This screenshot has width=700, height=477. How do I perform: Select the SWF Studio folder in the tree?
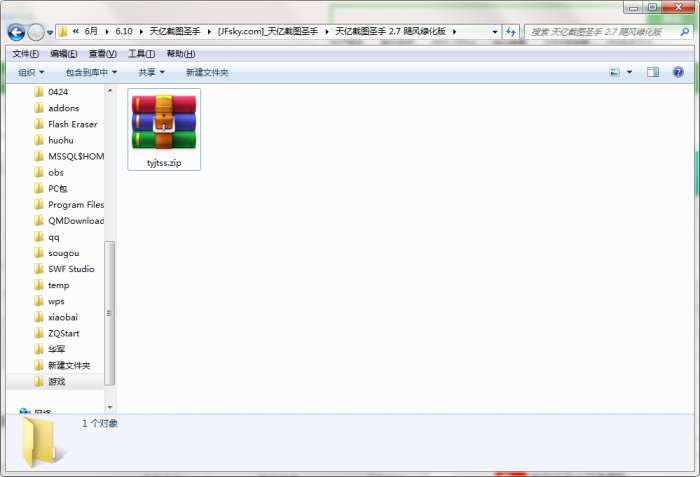[x=71, y=269]
